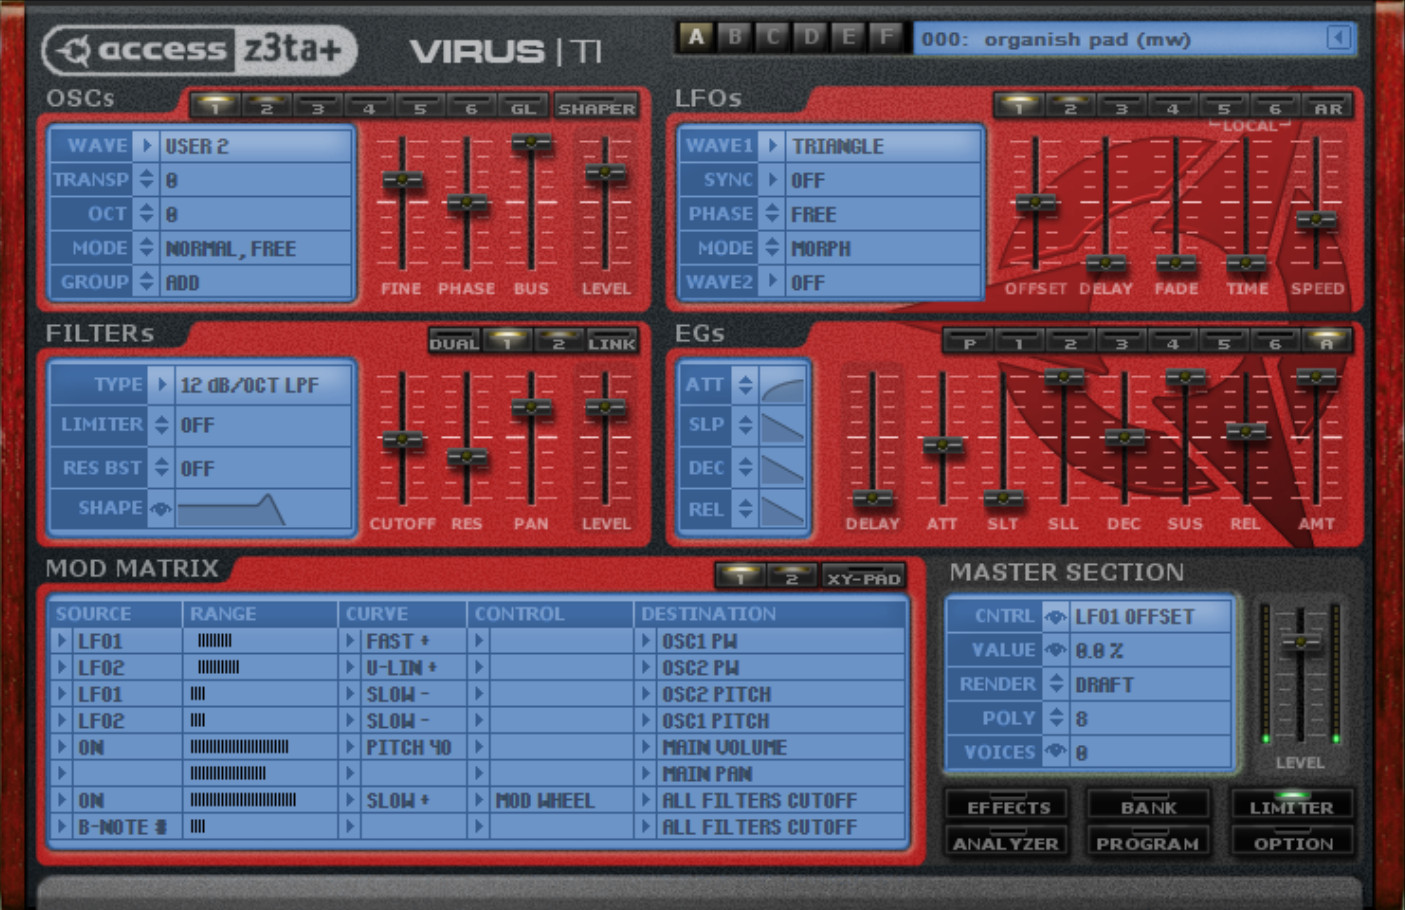Select the DEC envelope curve shape
The height and width of the screenshot is (910, 1405).
coord(782,468)
